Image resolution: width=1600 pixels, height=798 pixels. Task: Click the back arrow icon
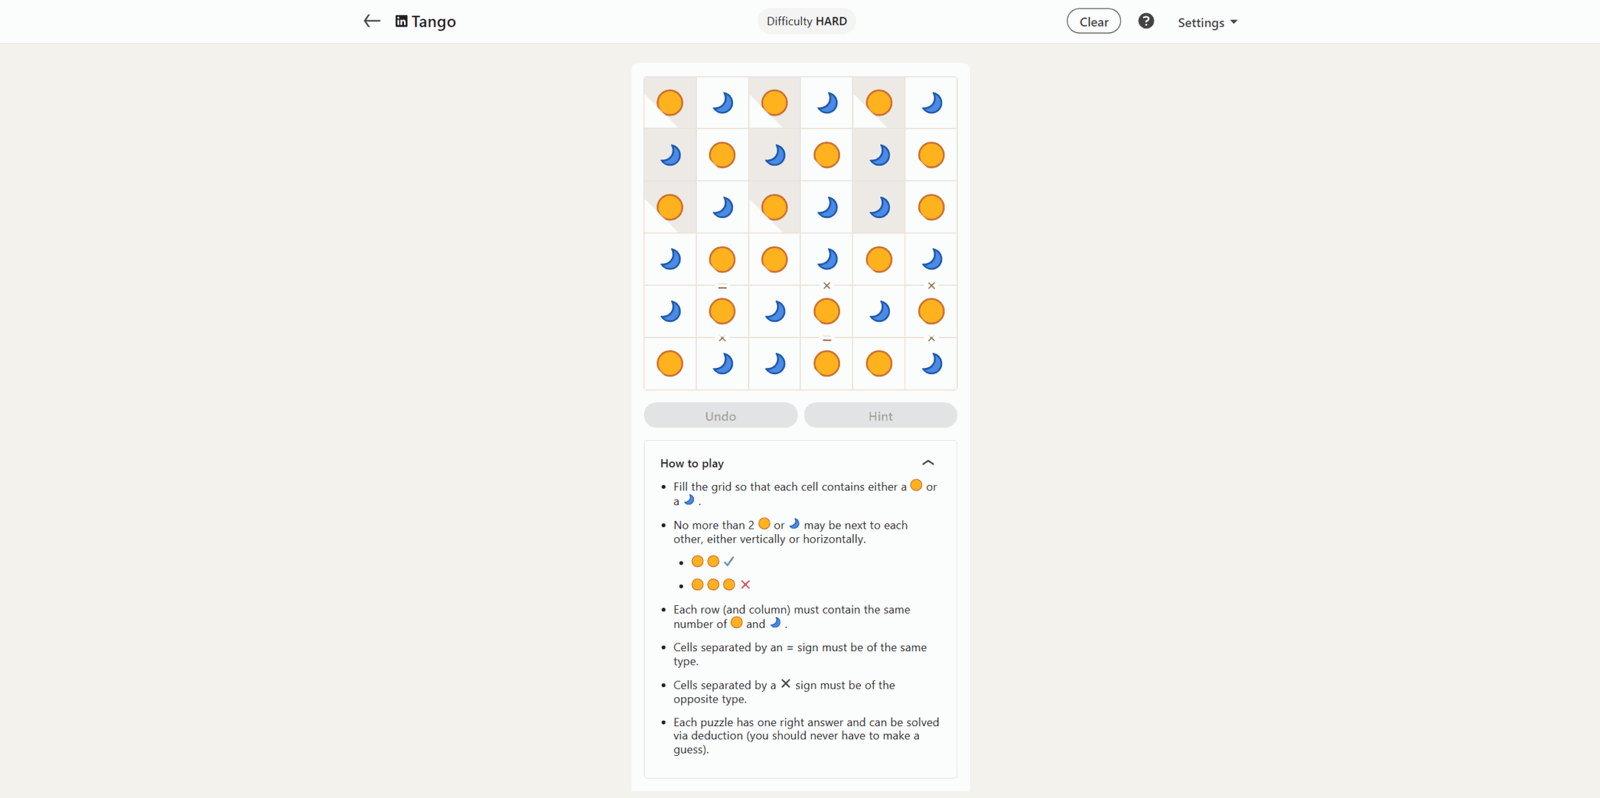tap(372, 21)
